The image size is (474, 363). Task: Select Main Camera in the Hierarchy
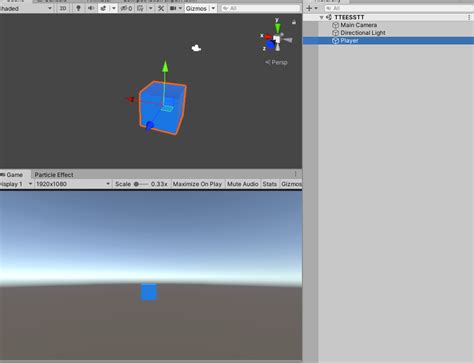pos(358,25)
